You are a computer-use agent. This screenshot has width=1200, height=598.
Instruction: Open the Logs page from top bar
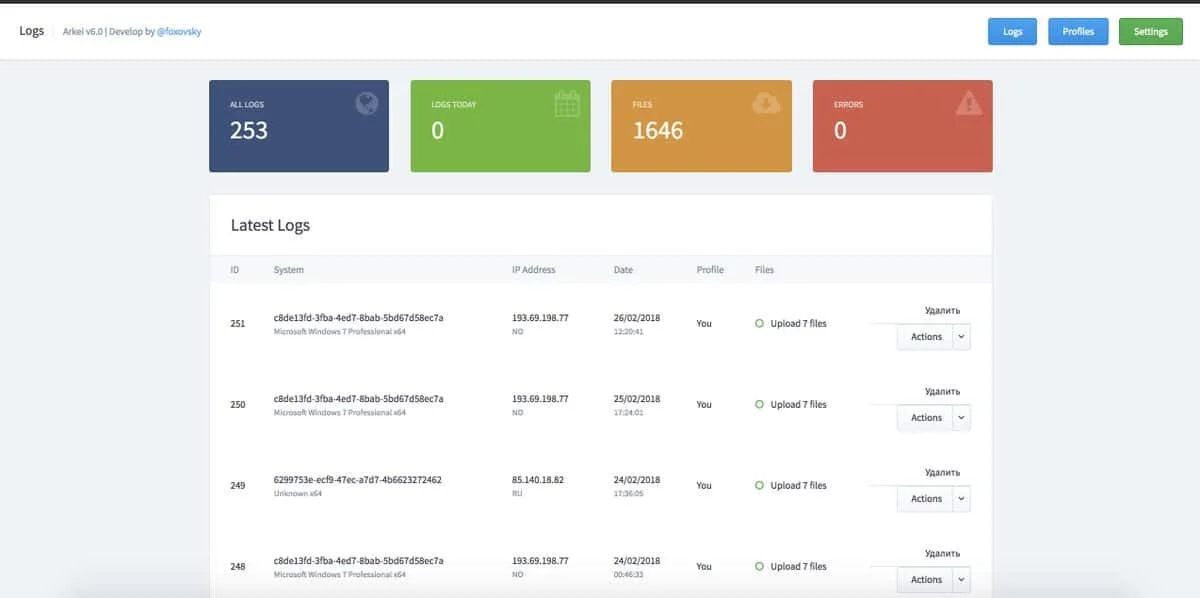click(1013, 31)
